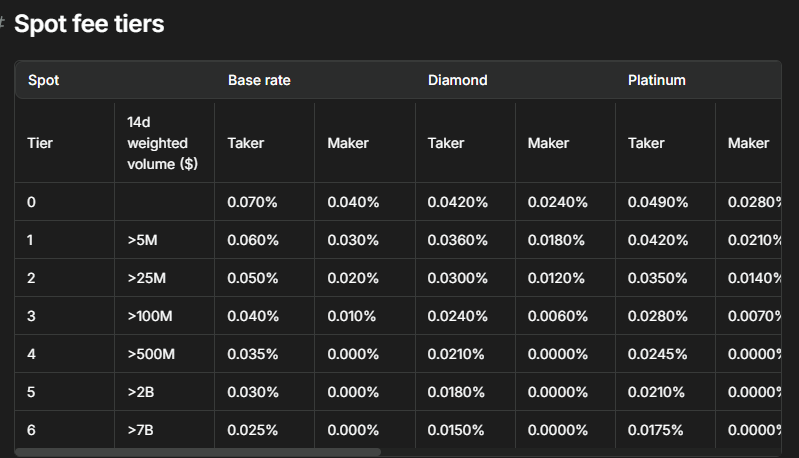Screen dimensions: 799x458
Task: Click the 'Taker' label under Platinum
Action: click(x=646, y=143)
